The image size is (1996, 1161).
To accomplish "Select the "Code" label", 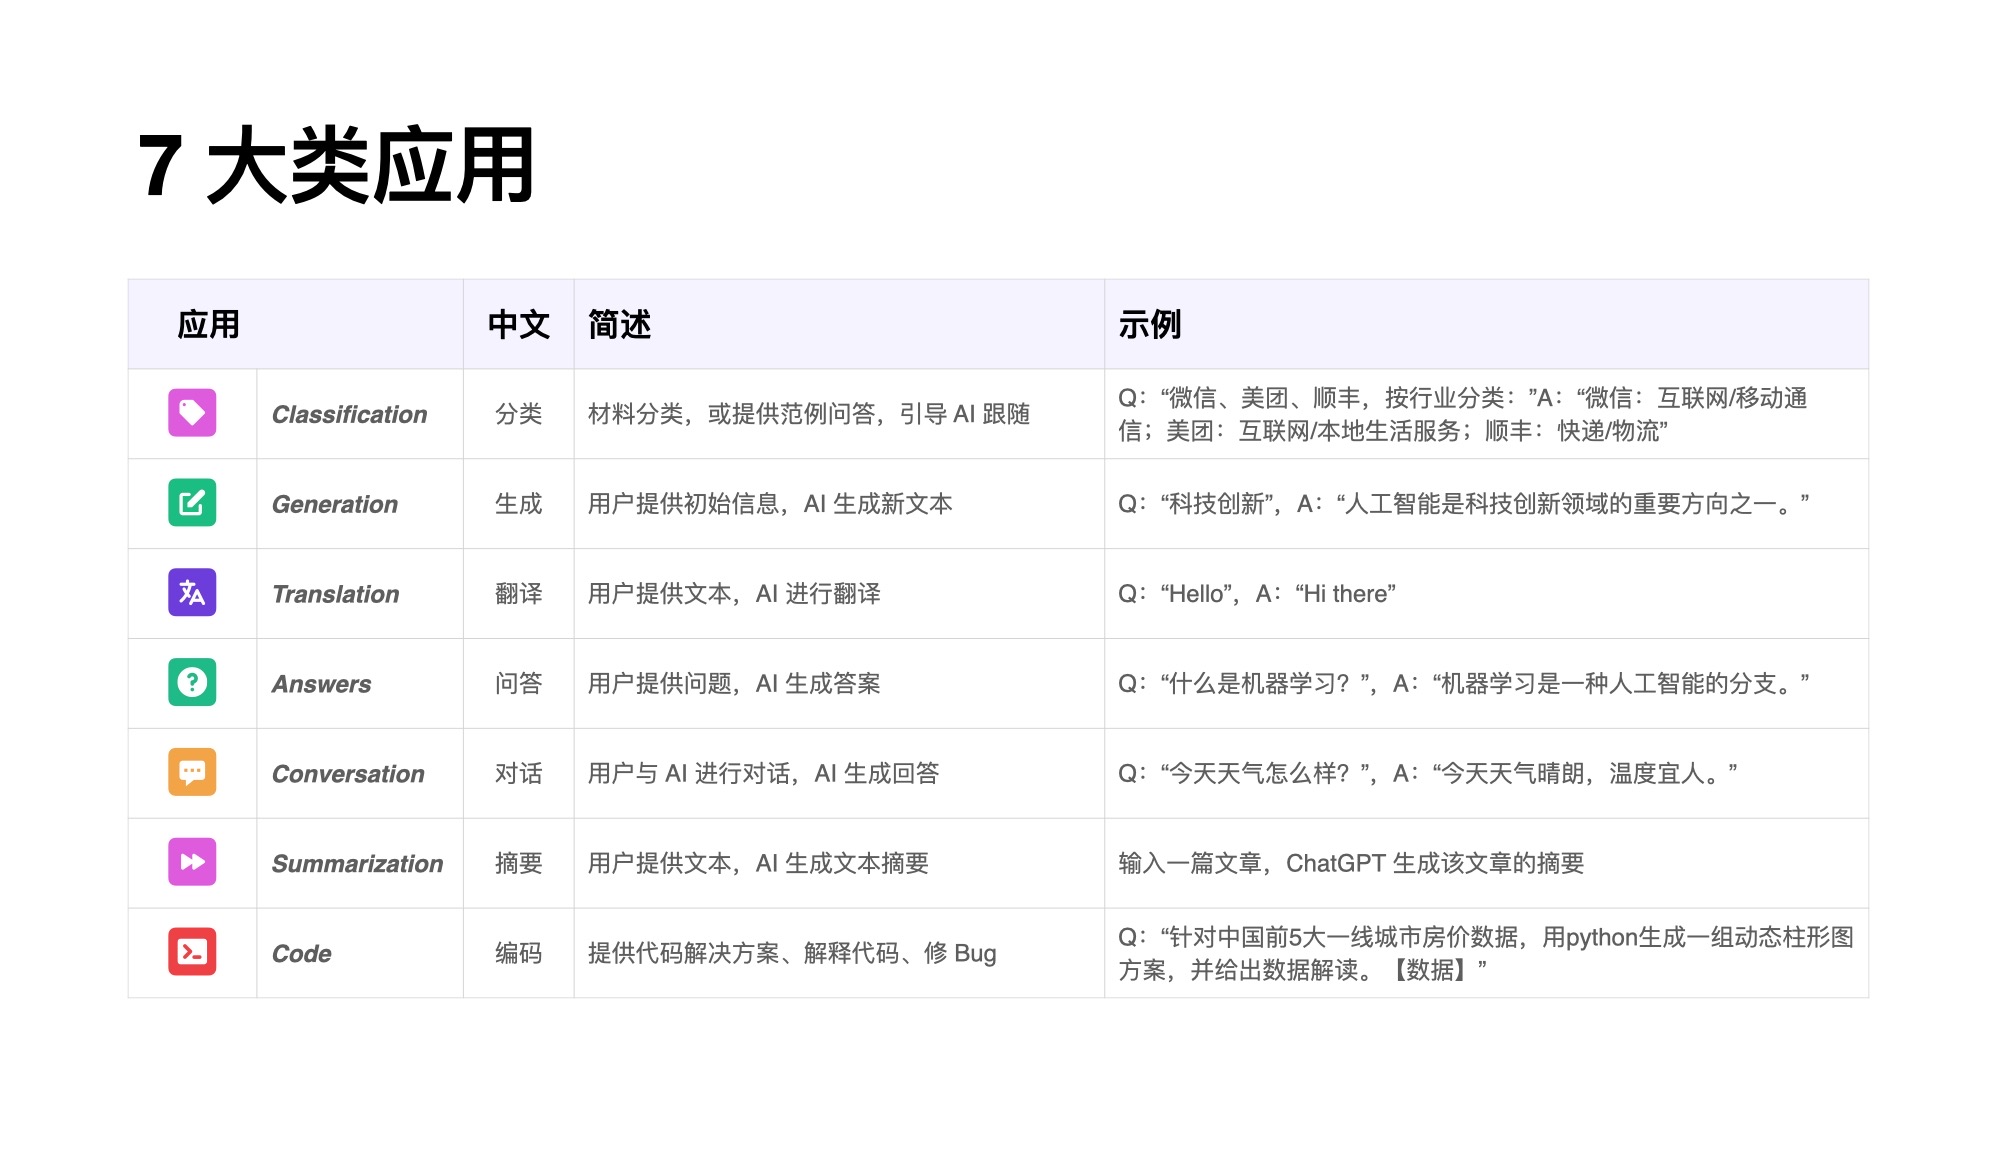I will (x=301, y=954).
